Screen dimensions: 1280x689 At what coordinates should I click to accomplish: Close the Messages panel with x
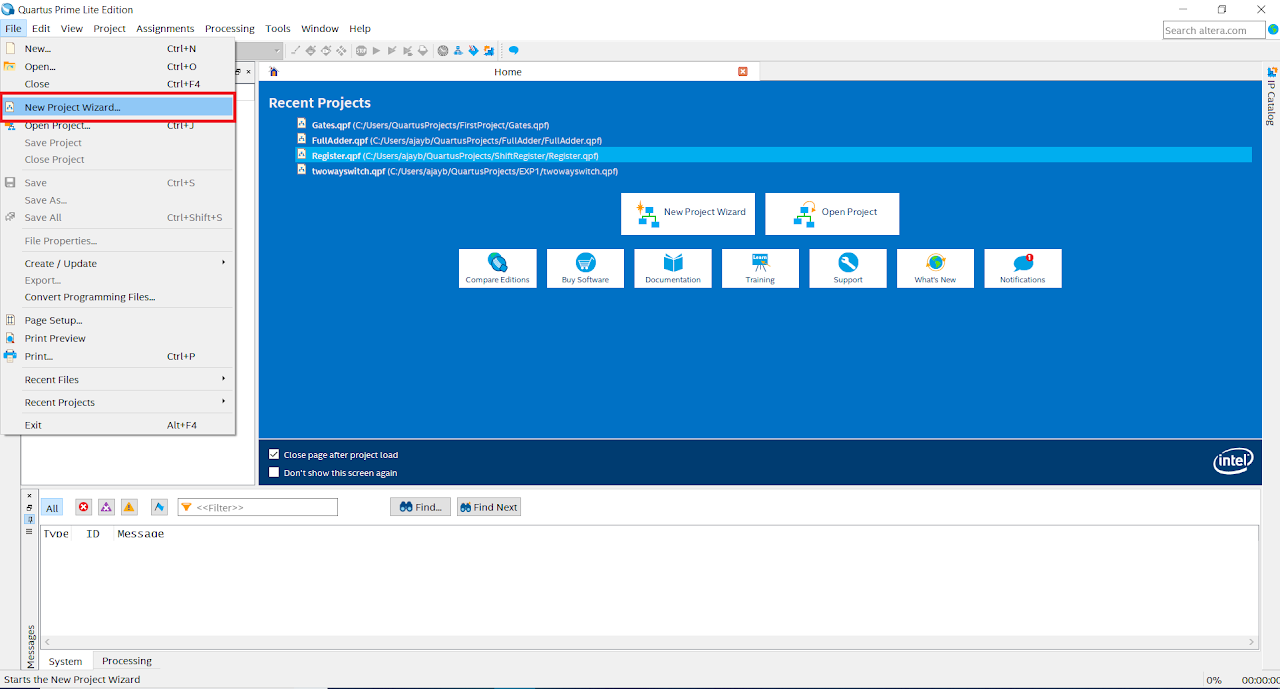click(29, 495)
